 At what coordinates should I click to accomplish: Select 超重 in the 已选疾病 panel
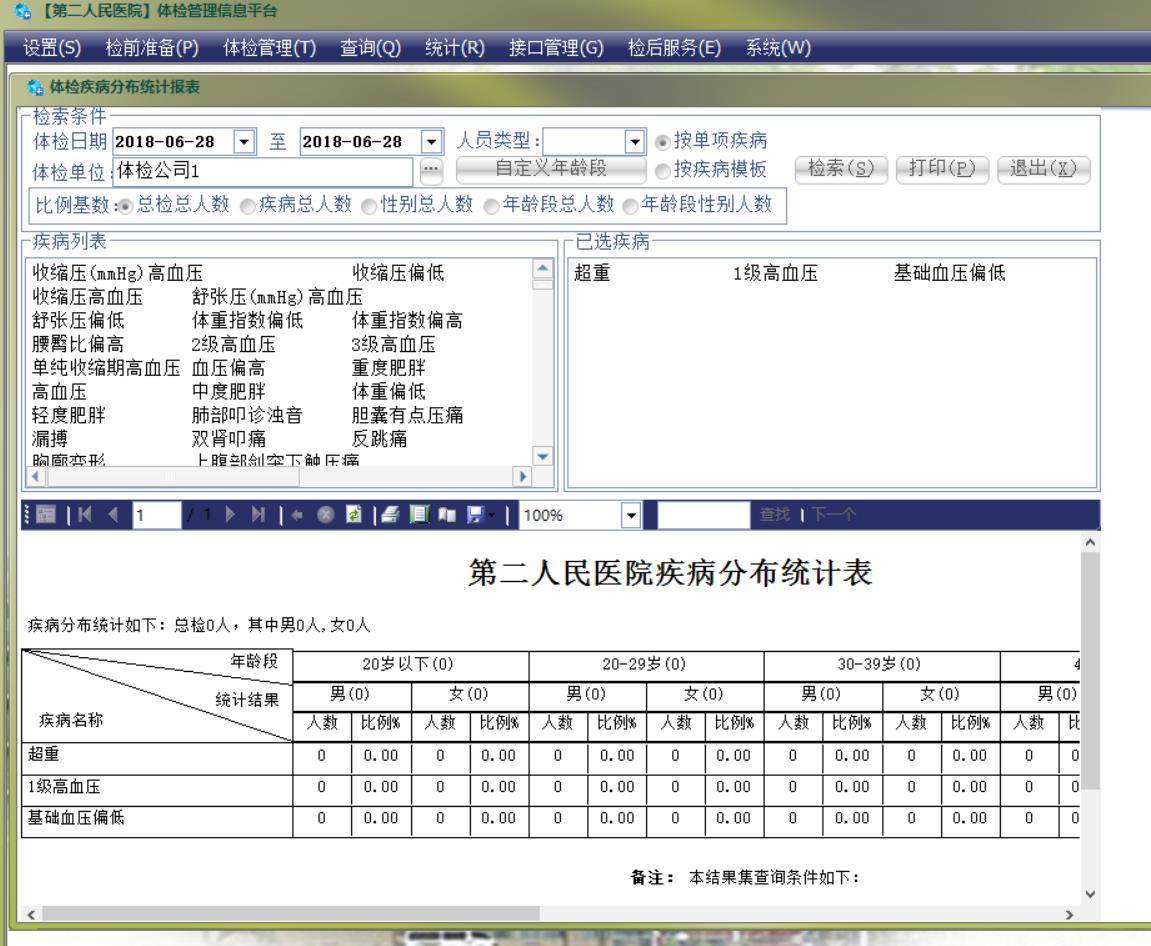click(595, 273)
